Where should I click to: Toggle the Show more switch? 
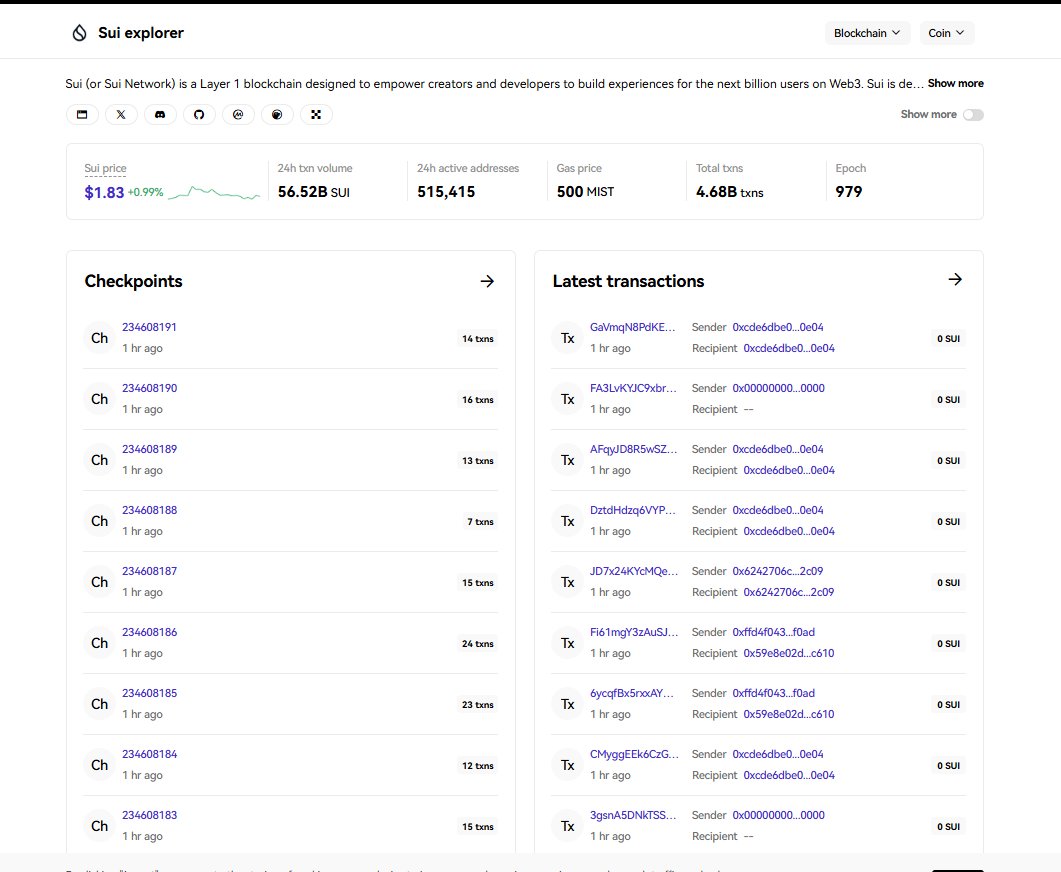point(973,114)
